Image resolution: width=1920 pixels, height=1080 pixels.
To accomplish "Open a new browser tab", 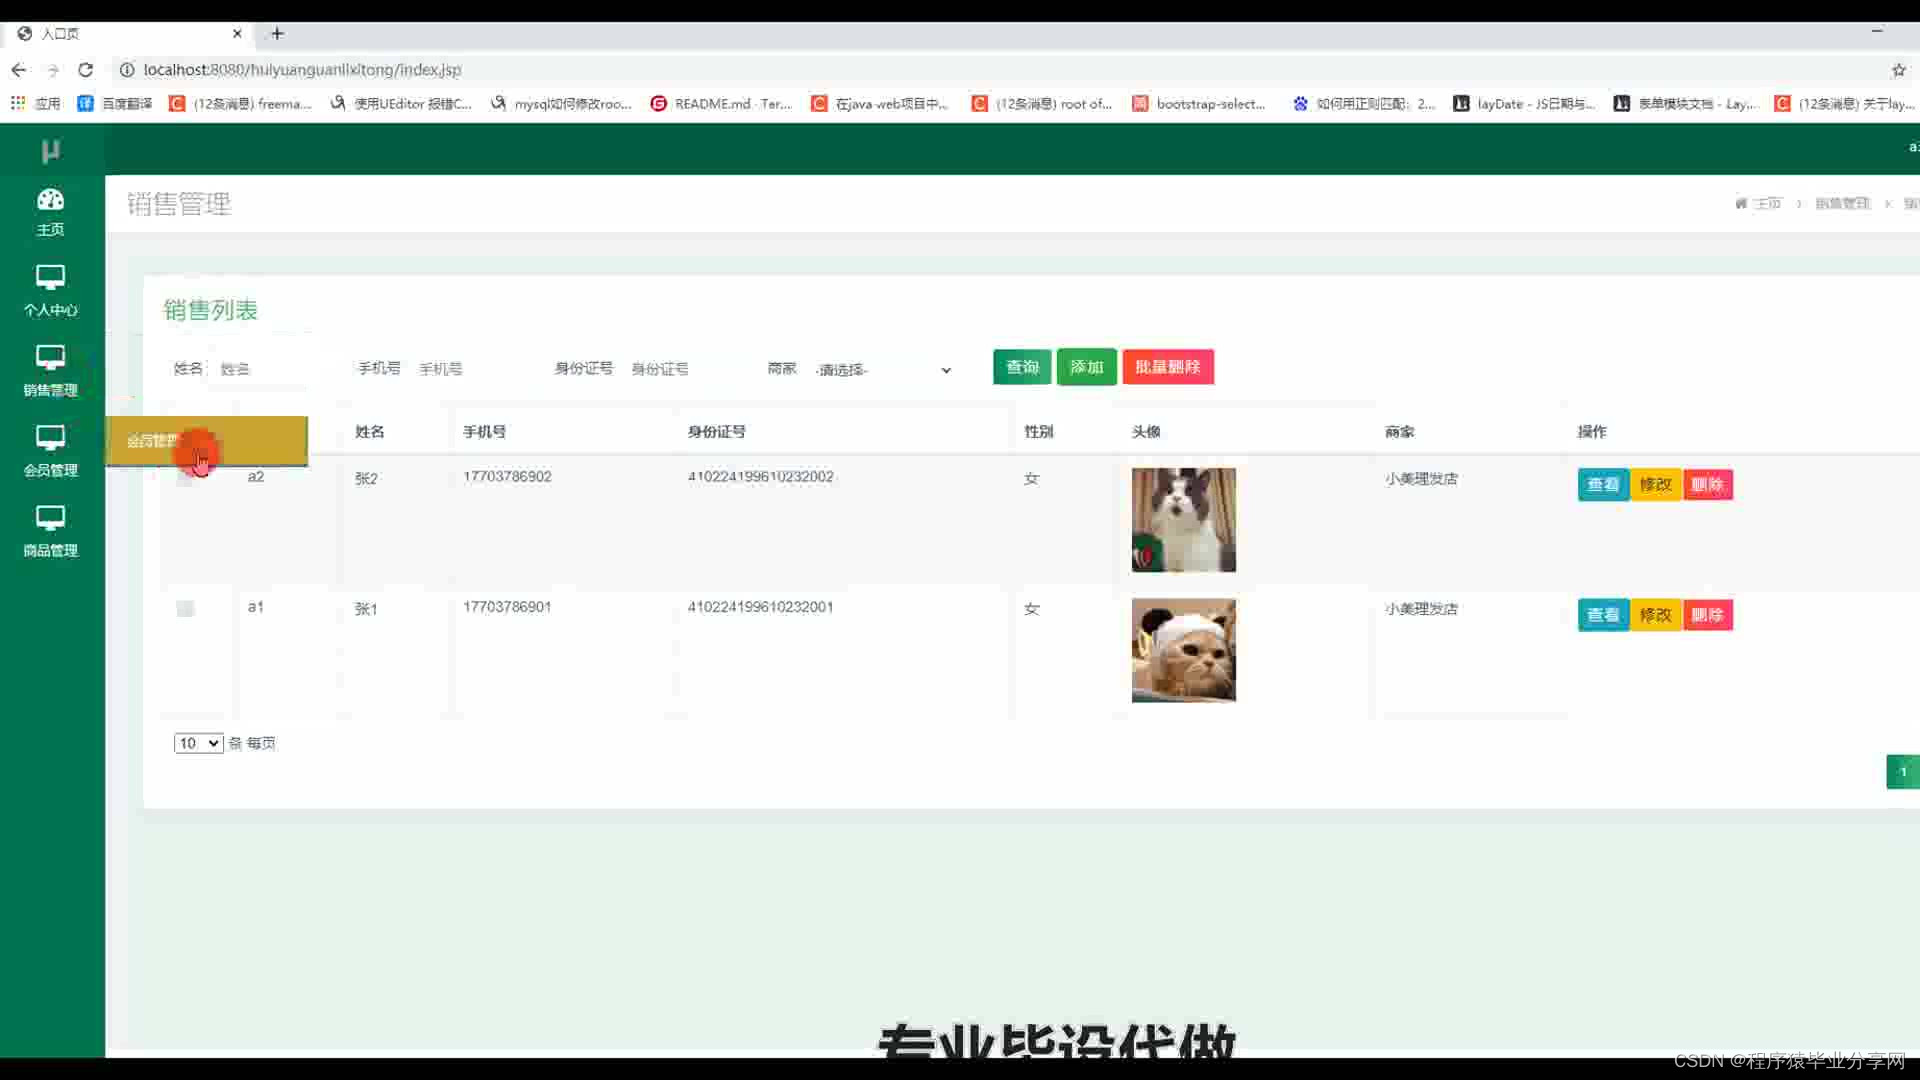I will coord(277,33).
